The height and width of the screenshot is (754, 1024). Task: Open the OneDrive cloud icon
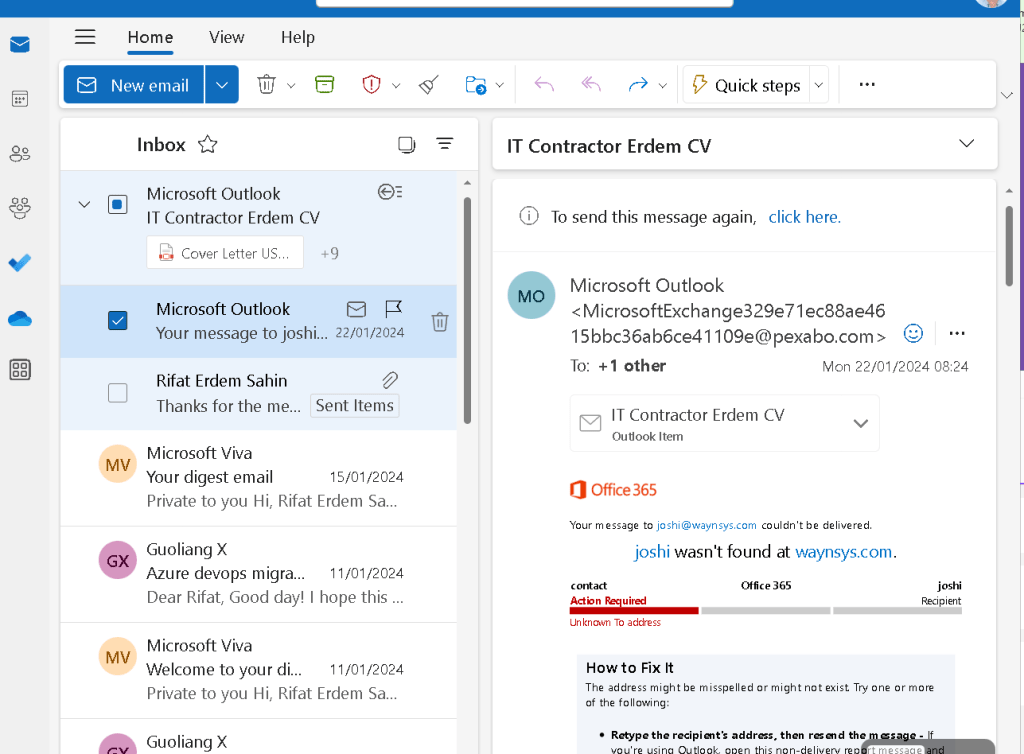click(20, 319)
